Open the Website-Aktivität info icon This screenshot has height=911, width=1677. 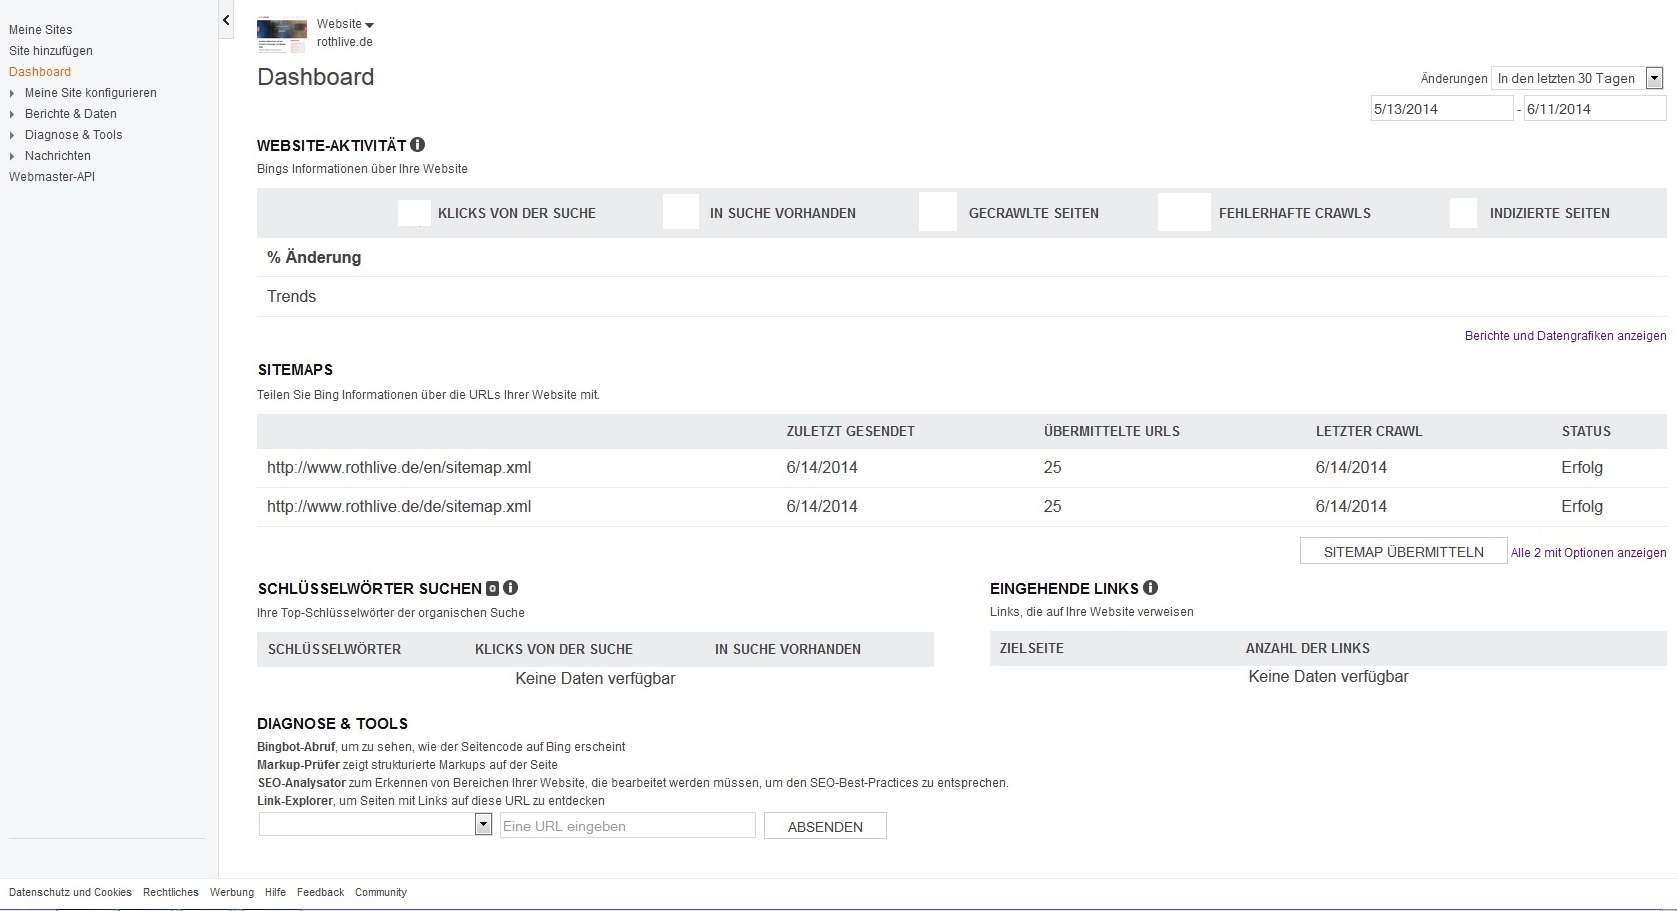pos(418,145)
